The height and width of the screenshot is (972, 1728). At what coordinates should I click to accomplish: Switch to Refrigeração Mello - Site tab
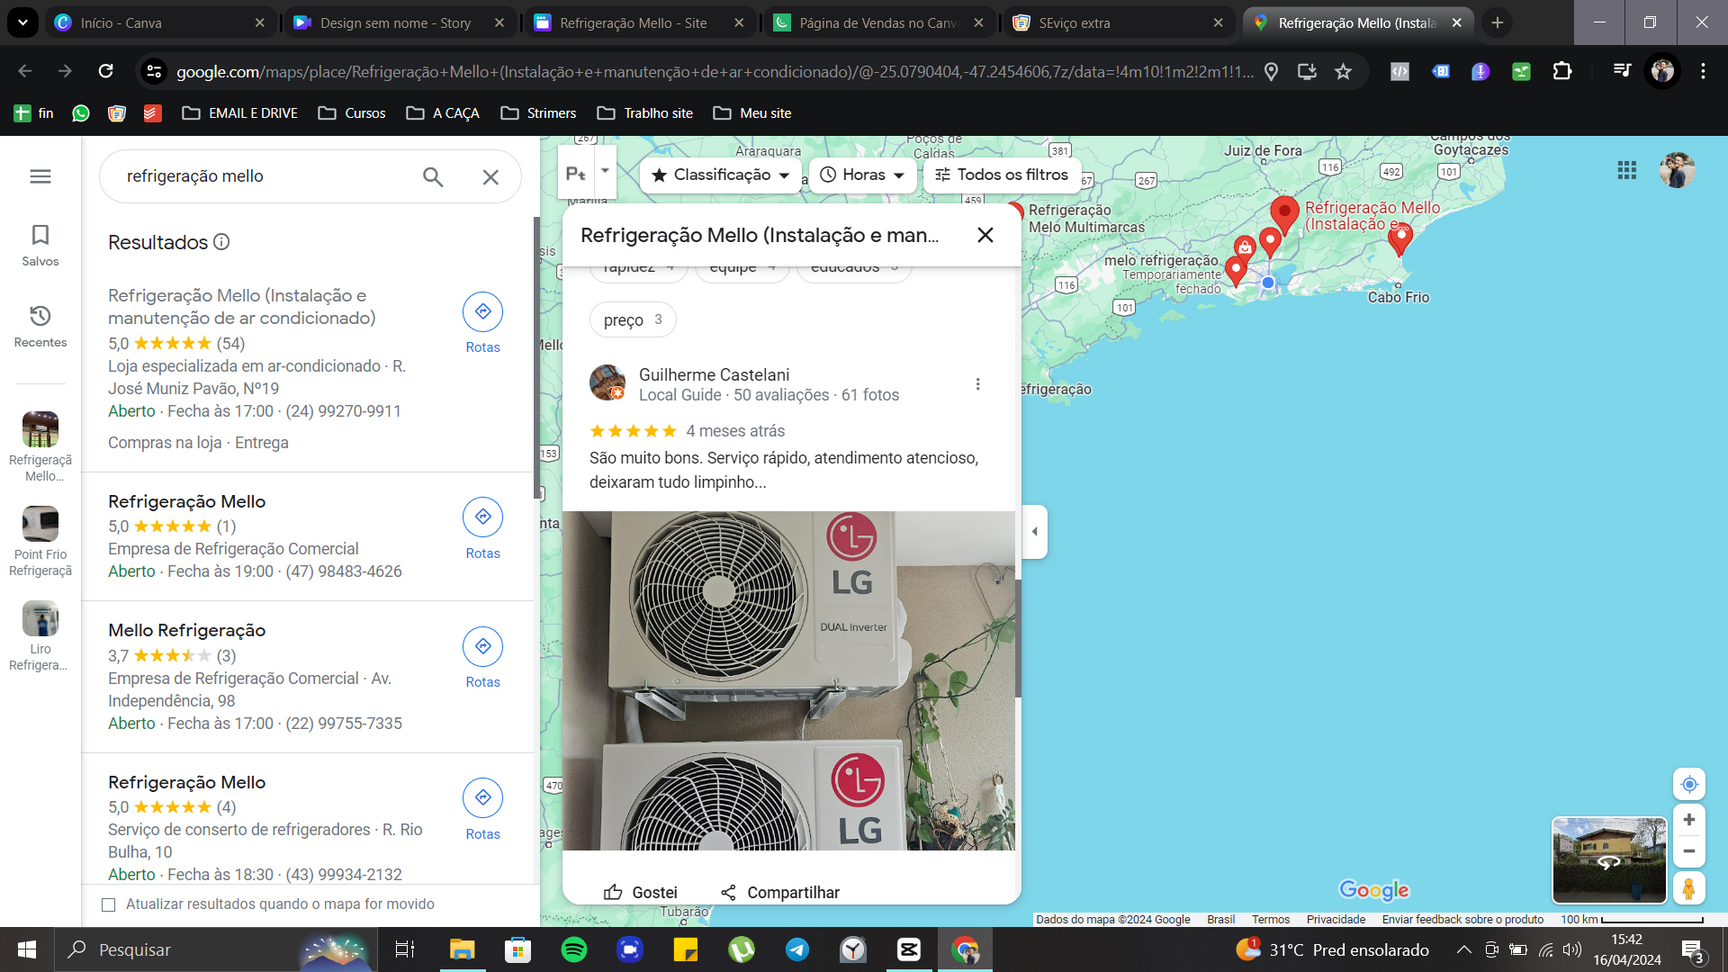pos(639,22)
